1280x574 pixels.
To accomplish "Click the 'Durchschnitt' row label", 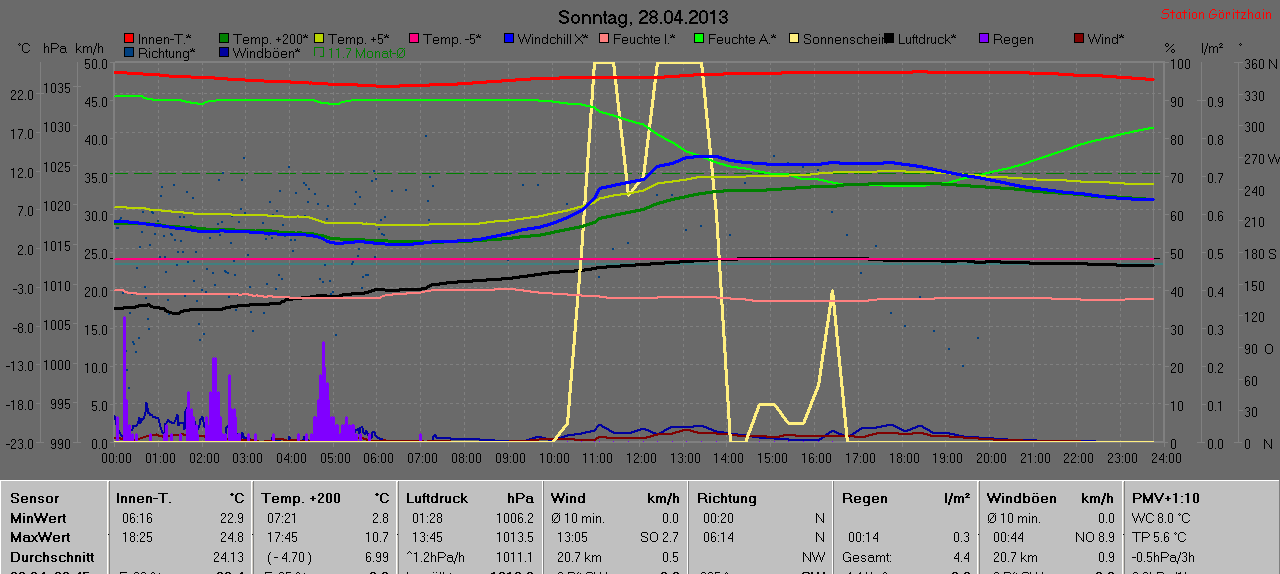I will point(52,557).
